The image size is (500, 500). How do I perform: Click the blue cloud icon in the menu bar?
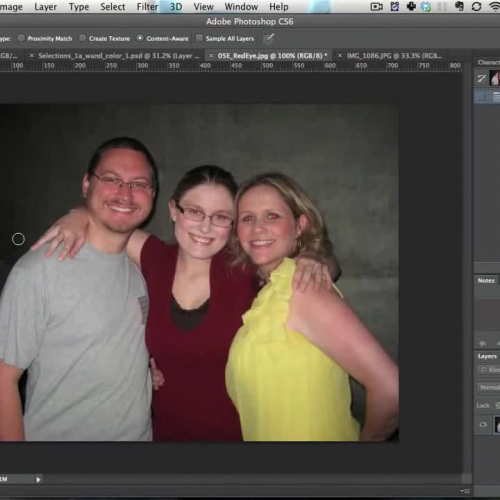click(x=426, y=7)
